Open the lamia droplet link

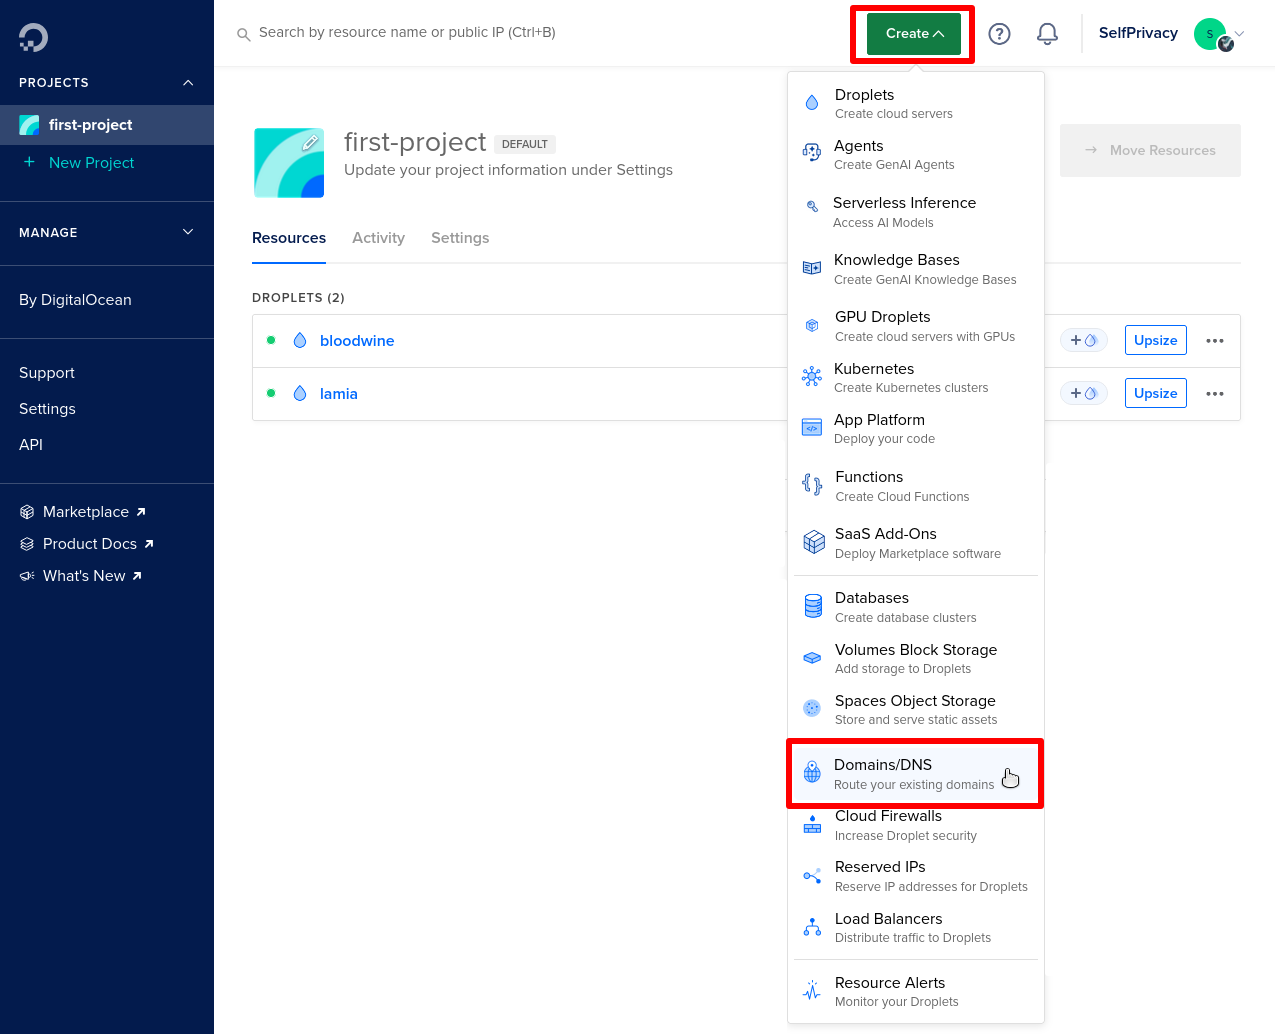(x=339, y=394)
